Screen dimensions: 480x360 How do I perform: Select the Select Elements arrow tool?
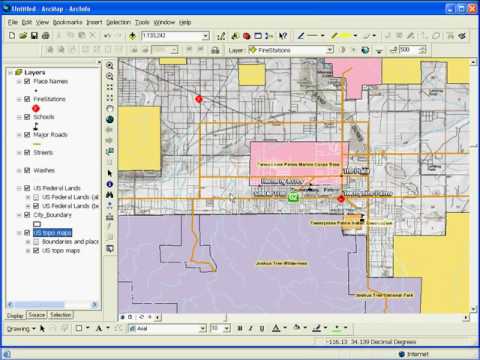coord(110,173)
